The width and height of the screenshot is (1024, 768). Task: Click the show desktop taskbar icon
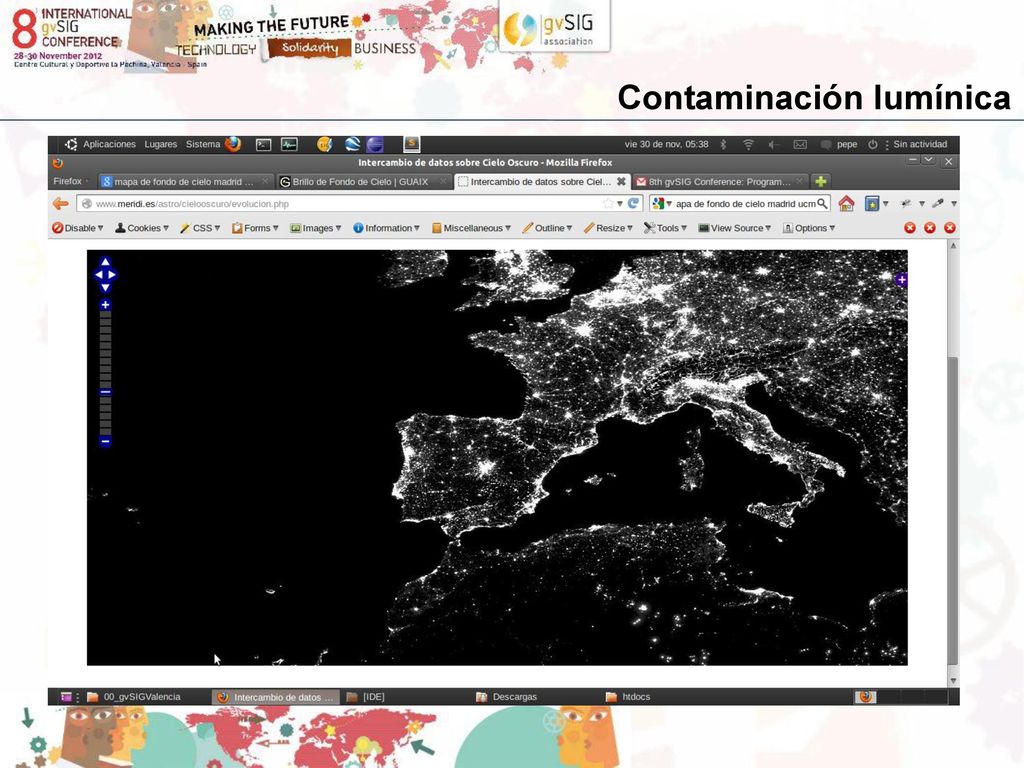point(66,697)
